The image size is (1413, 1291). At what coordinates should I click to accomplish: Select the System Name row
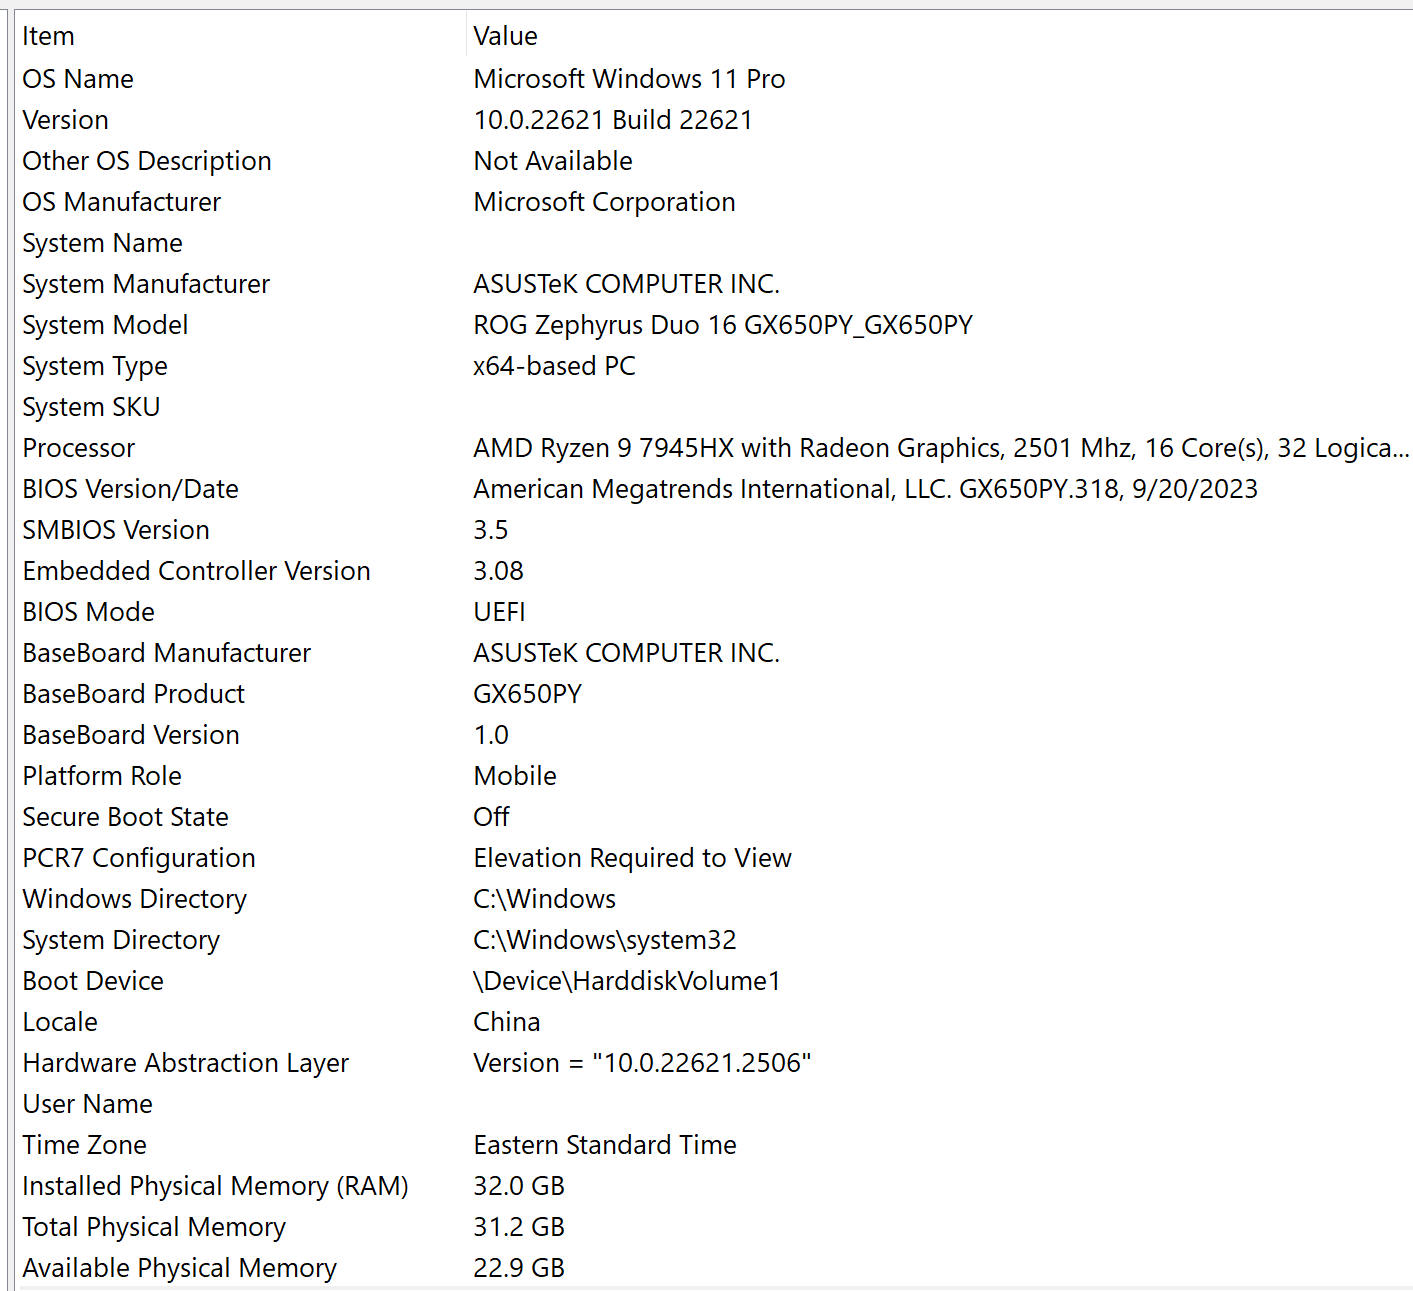[x=102, y=243]
